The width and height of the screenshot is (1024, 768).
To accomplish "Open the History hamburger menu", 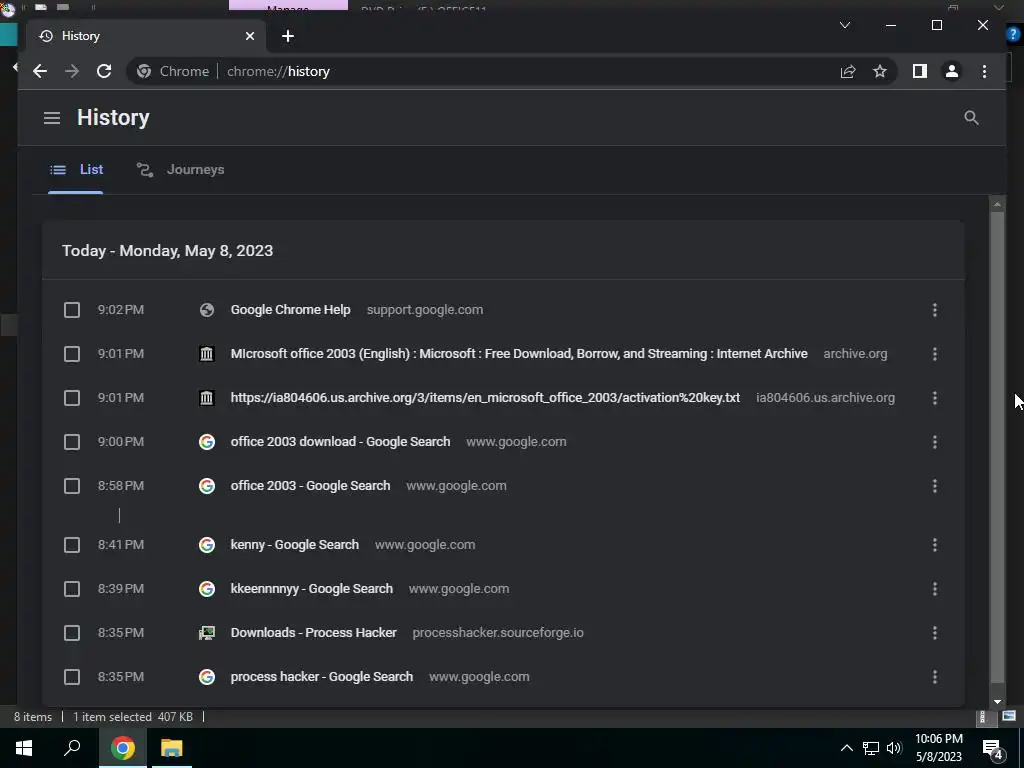I will click(x=52, y=118).
